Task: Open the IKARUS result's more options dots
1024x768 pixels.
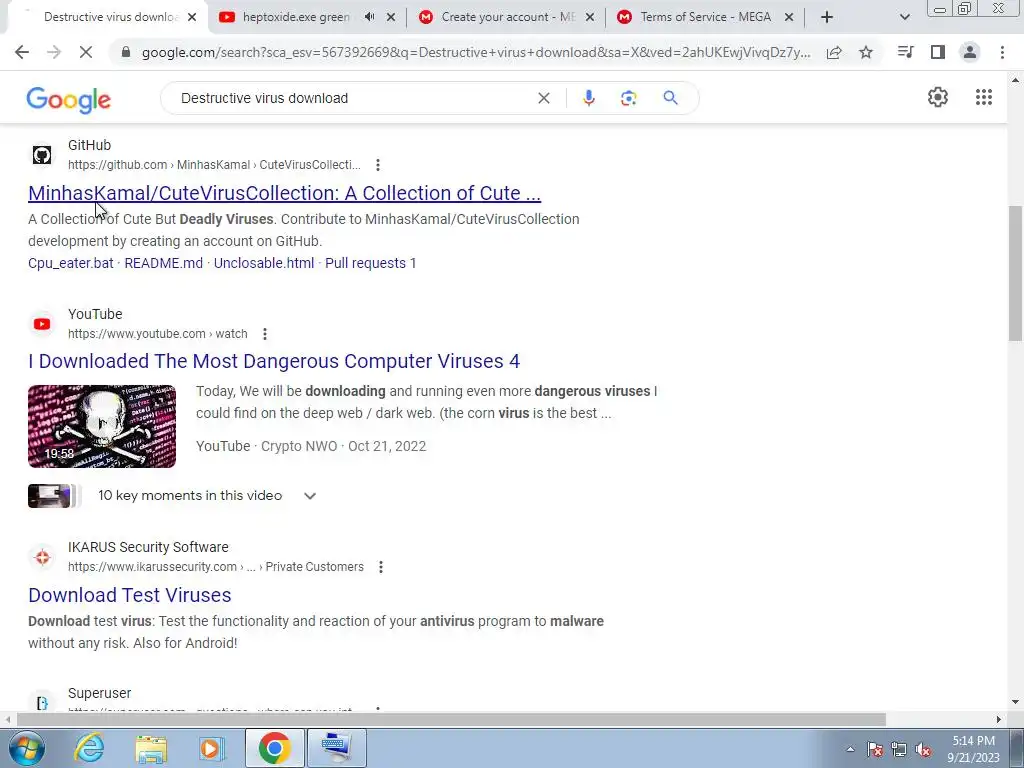Action: (381, 568)
